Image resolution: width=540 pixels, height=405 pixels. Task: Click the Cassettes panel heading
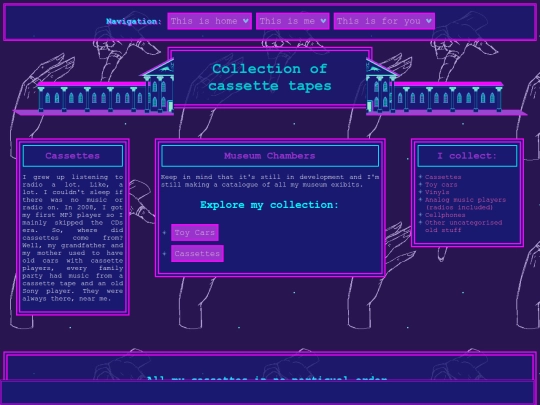point(73,156)
